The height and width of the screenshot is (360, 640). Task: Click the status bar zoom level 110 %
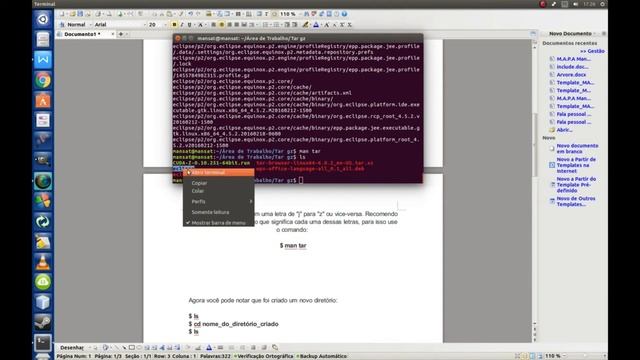tap(553, 356)
